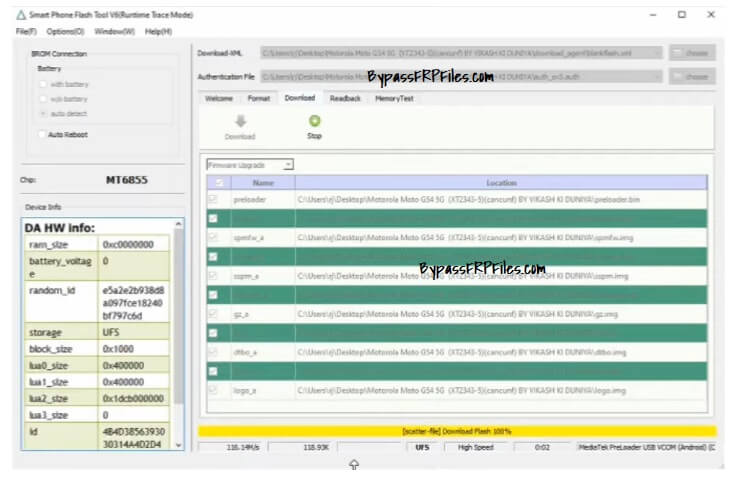
Task: Click the Location column header
Action: 501,183
